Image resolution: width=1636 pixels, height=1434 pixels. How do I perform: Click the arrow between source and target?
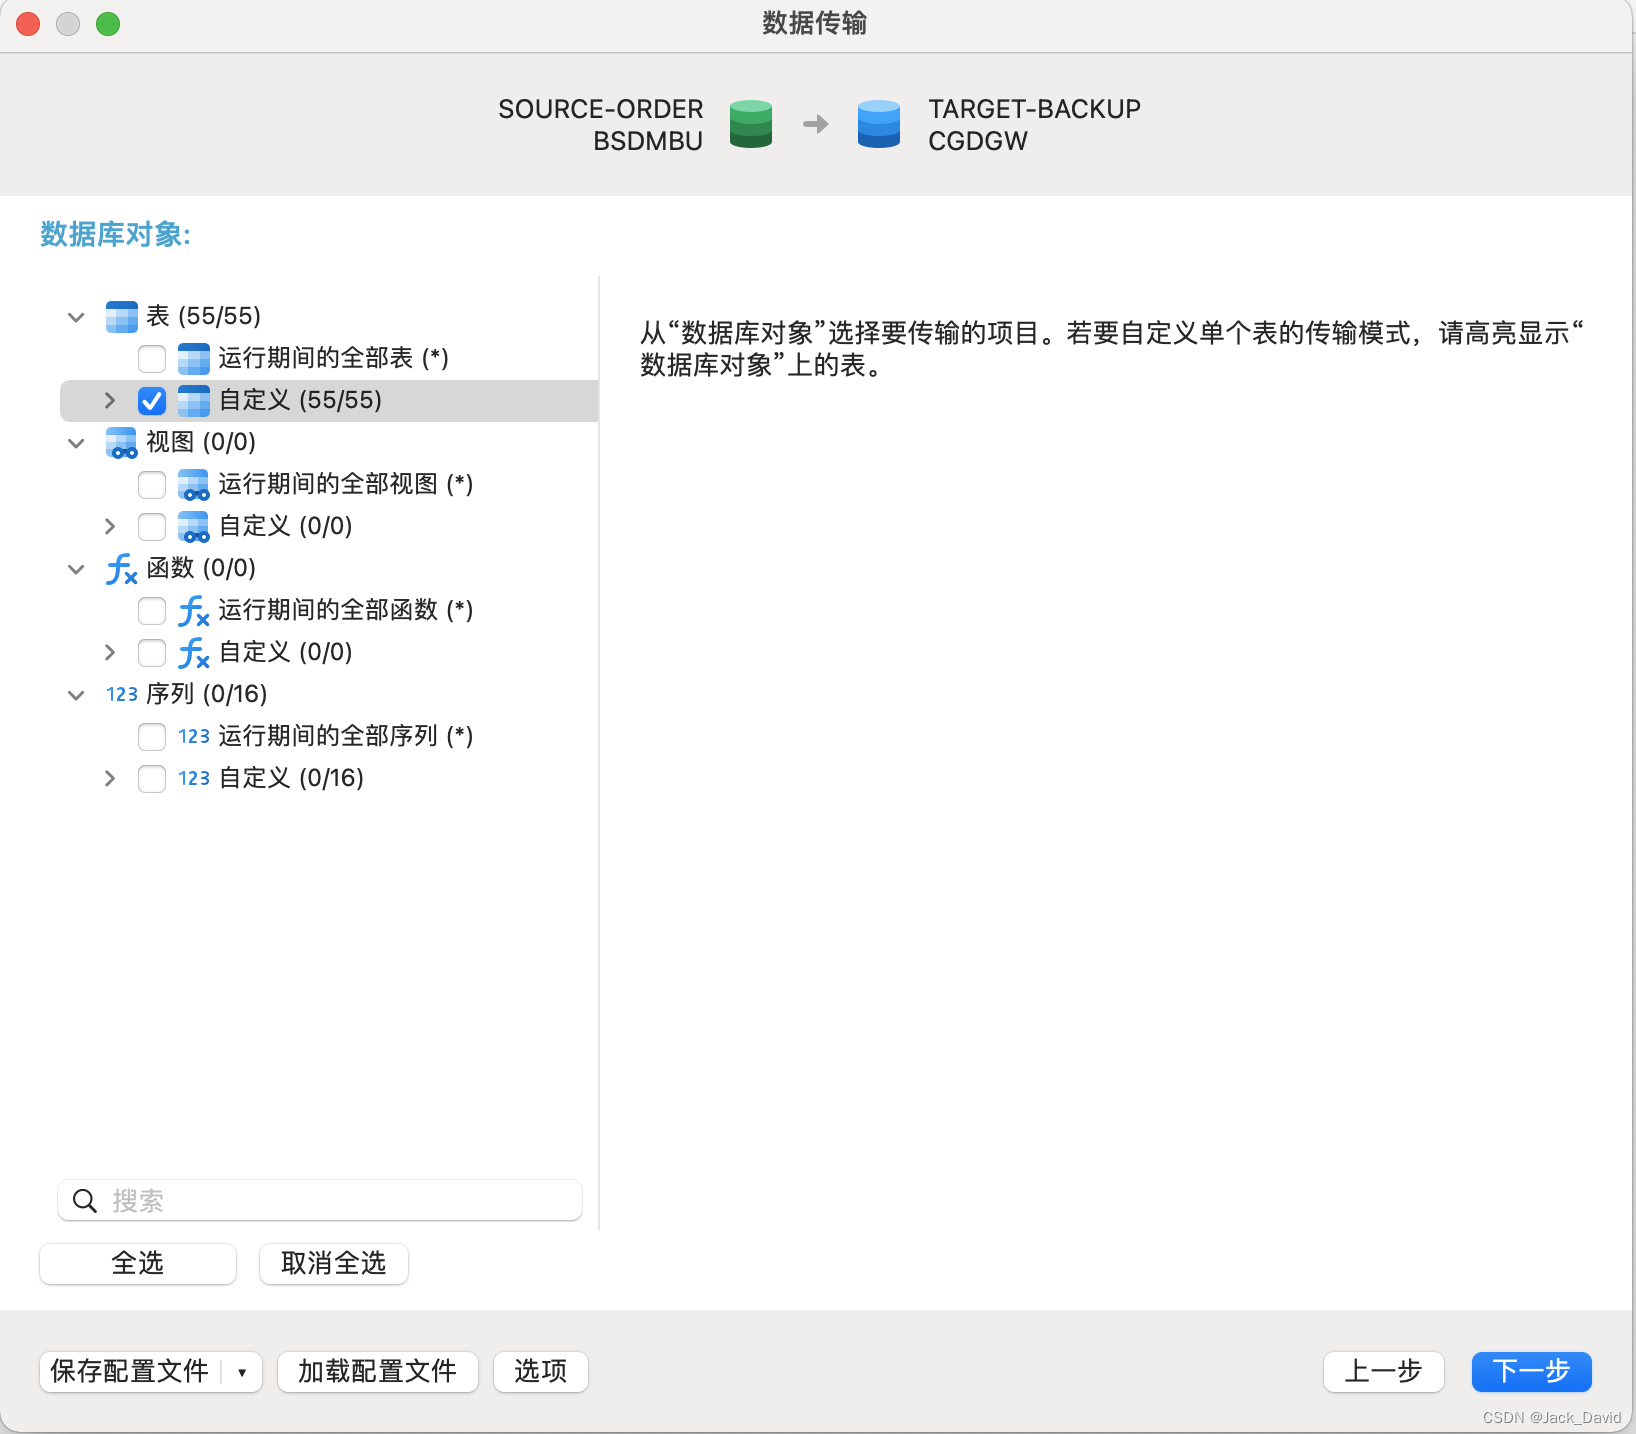pyautogui.click(x=816, y=124)
